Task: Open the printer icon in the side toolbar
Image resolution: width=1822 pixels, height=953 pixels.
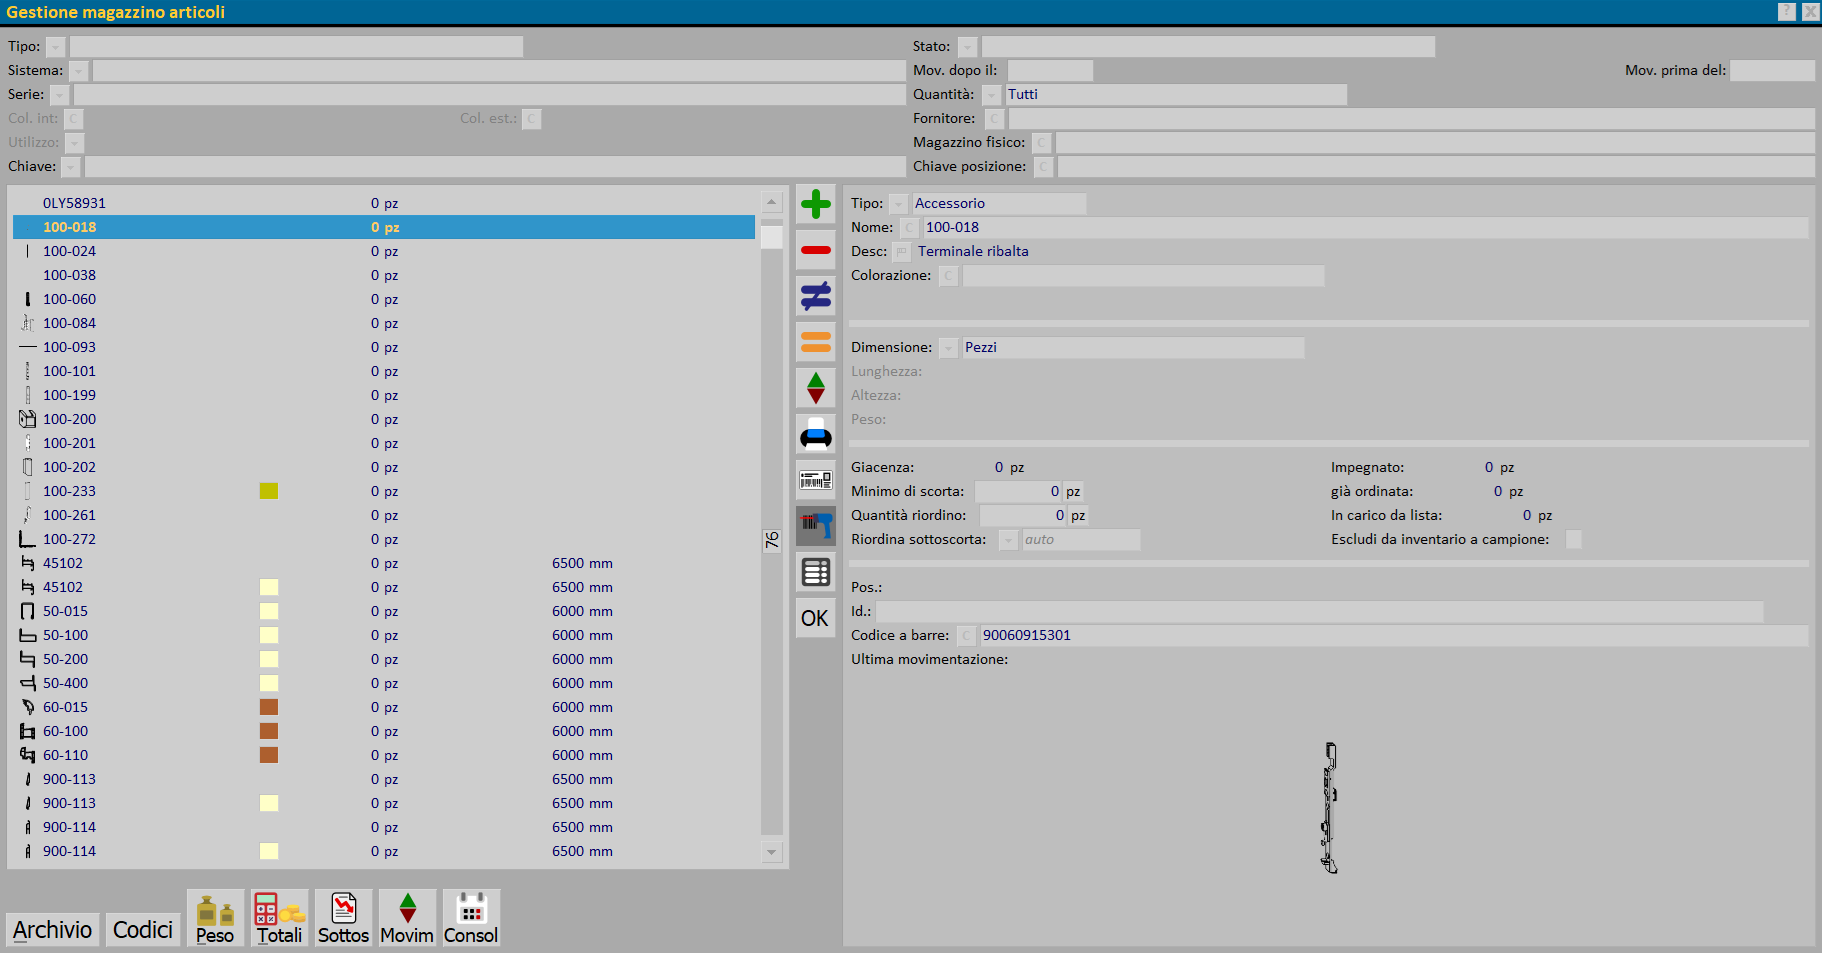Action: [815, 435]
